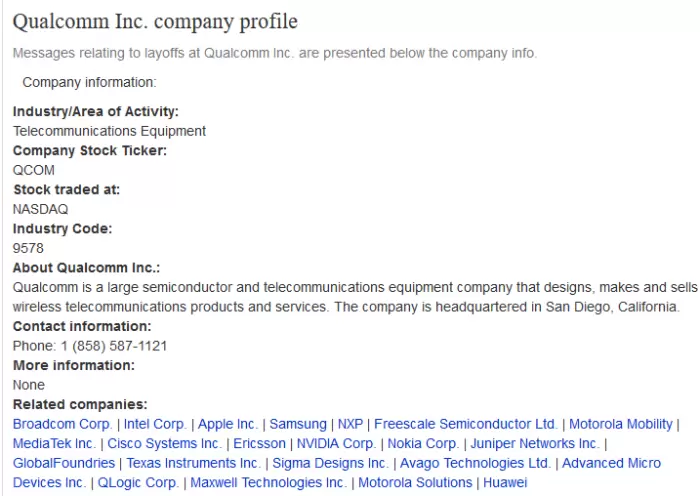Open the Broadcom Corp. related company link
Screen dimensions: 700x496
point(62,424)
